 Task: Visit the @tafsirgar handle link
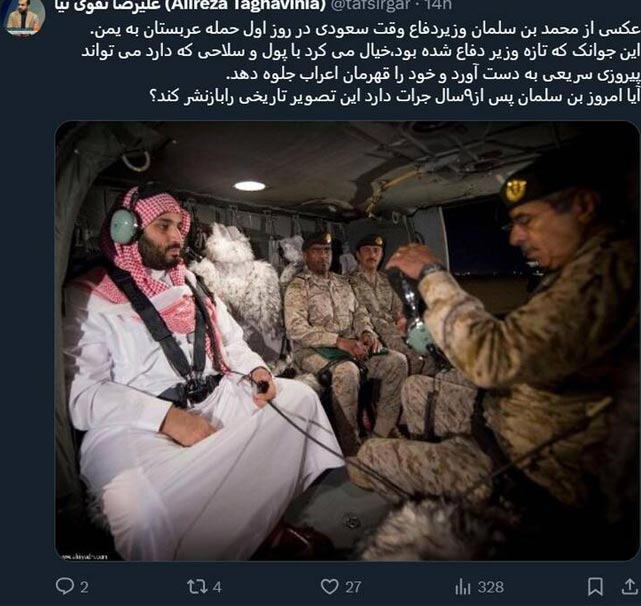click(370, 5)
